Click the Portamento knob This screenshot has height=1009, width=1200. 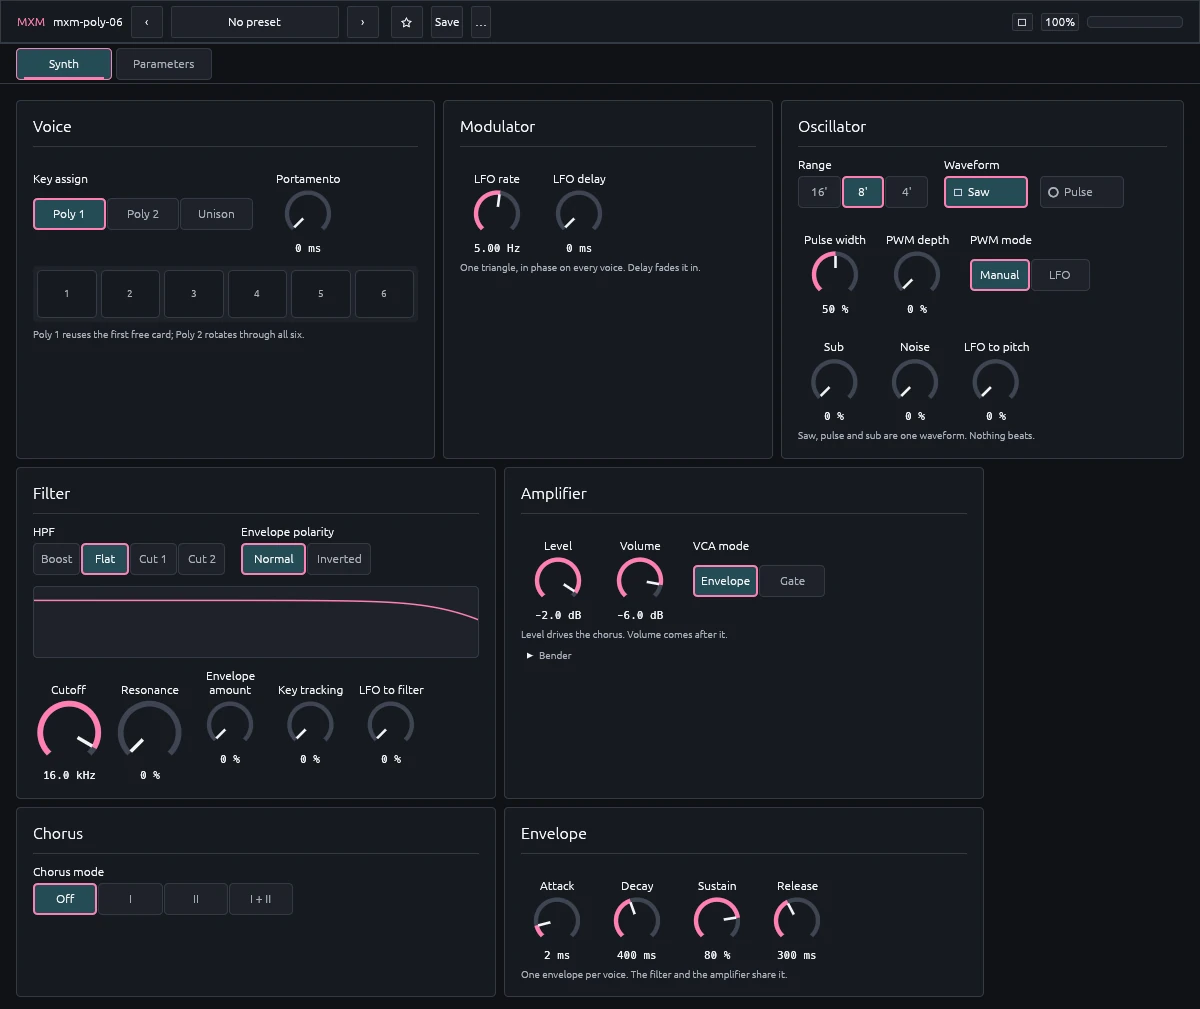[x=308, y=213]
